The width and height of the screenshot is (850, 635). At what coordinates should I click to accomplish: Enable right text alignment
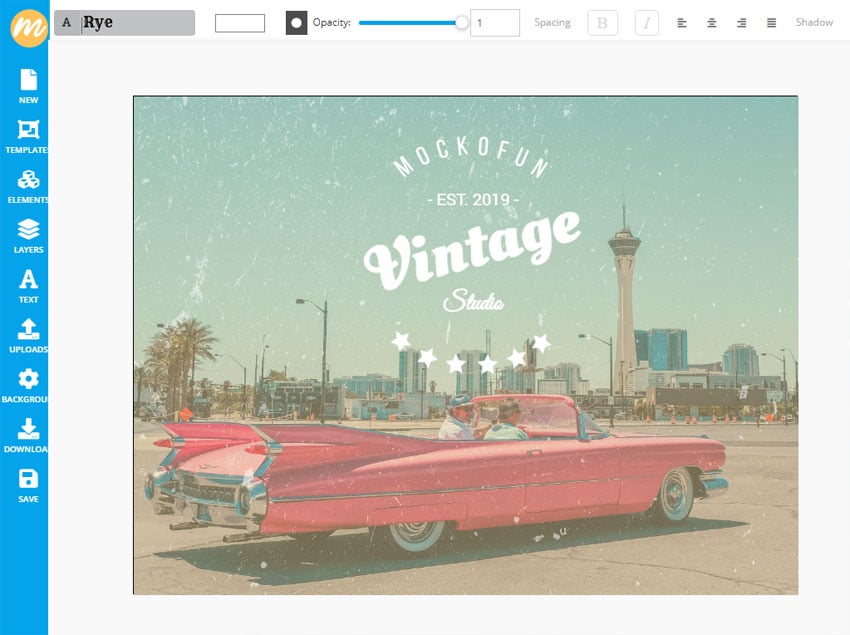click(x=739, y=21)
